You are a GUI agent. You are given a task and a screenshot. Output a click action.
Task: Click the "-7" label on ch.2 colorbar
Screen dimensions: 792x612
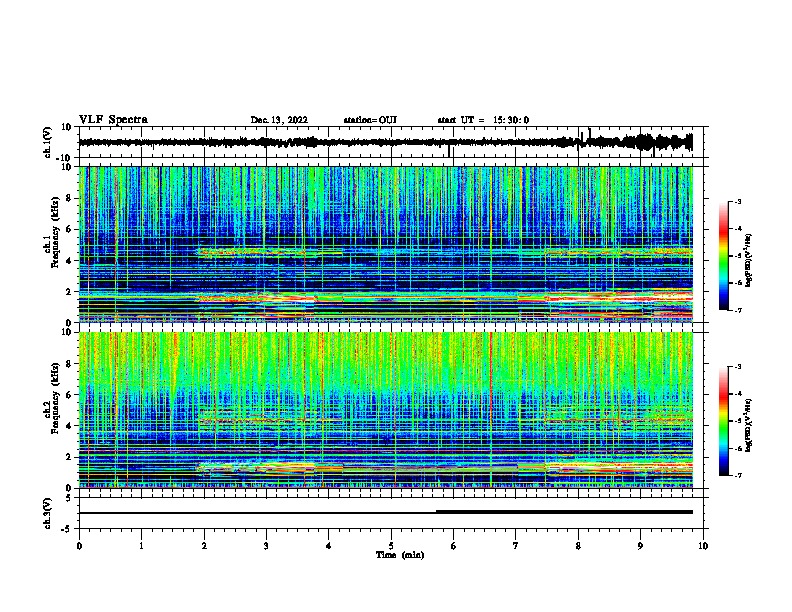(738, 475)
